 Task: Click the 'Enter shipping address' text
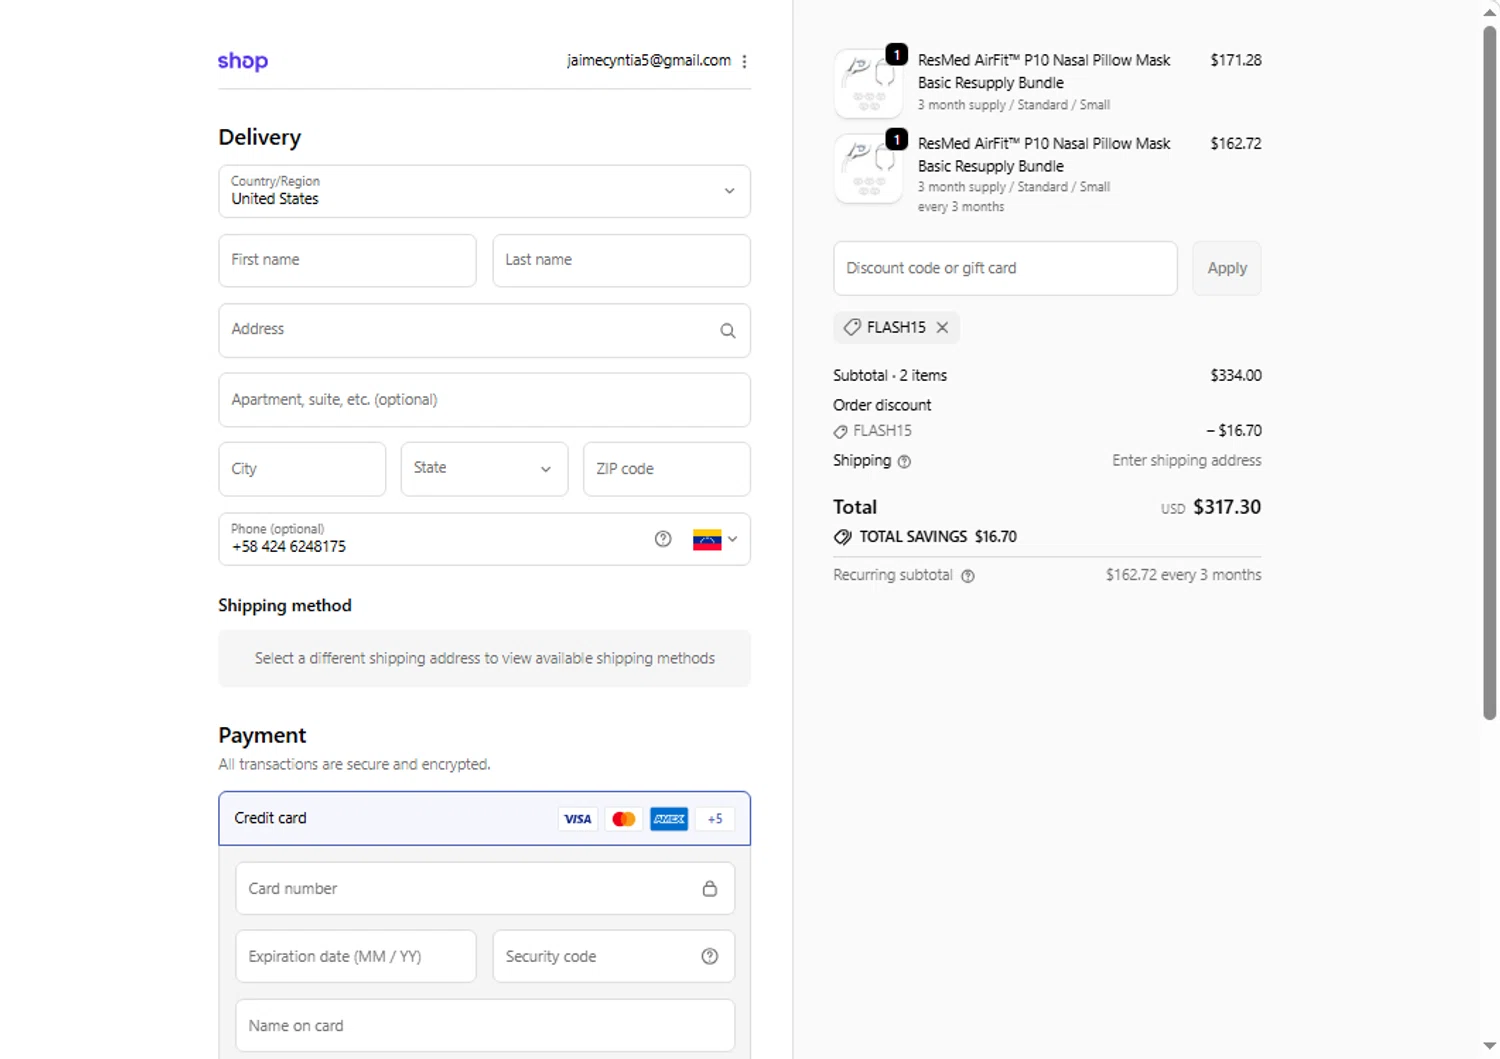point(1187,461)
